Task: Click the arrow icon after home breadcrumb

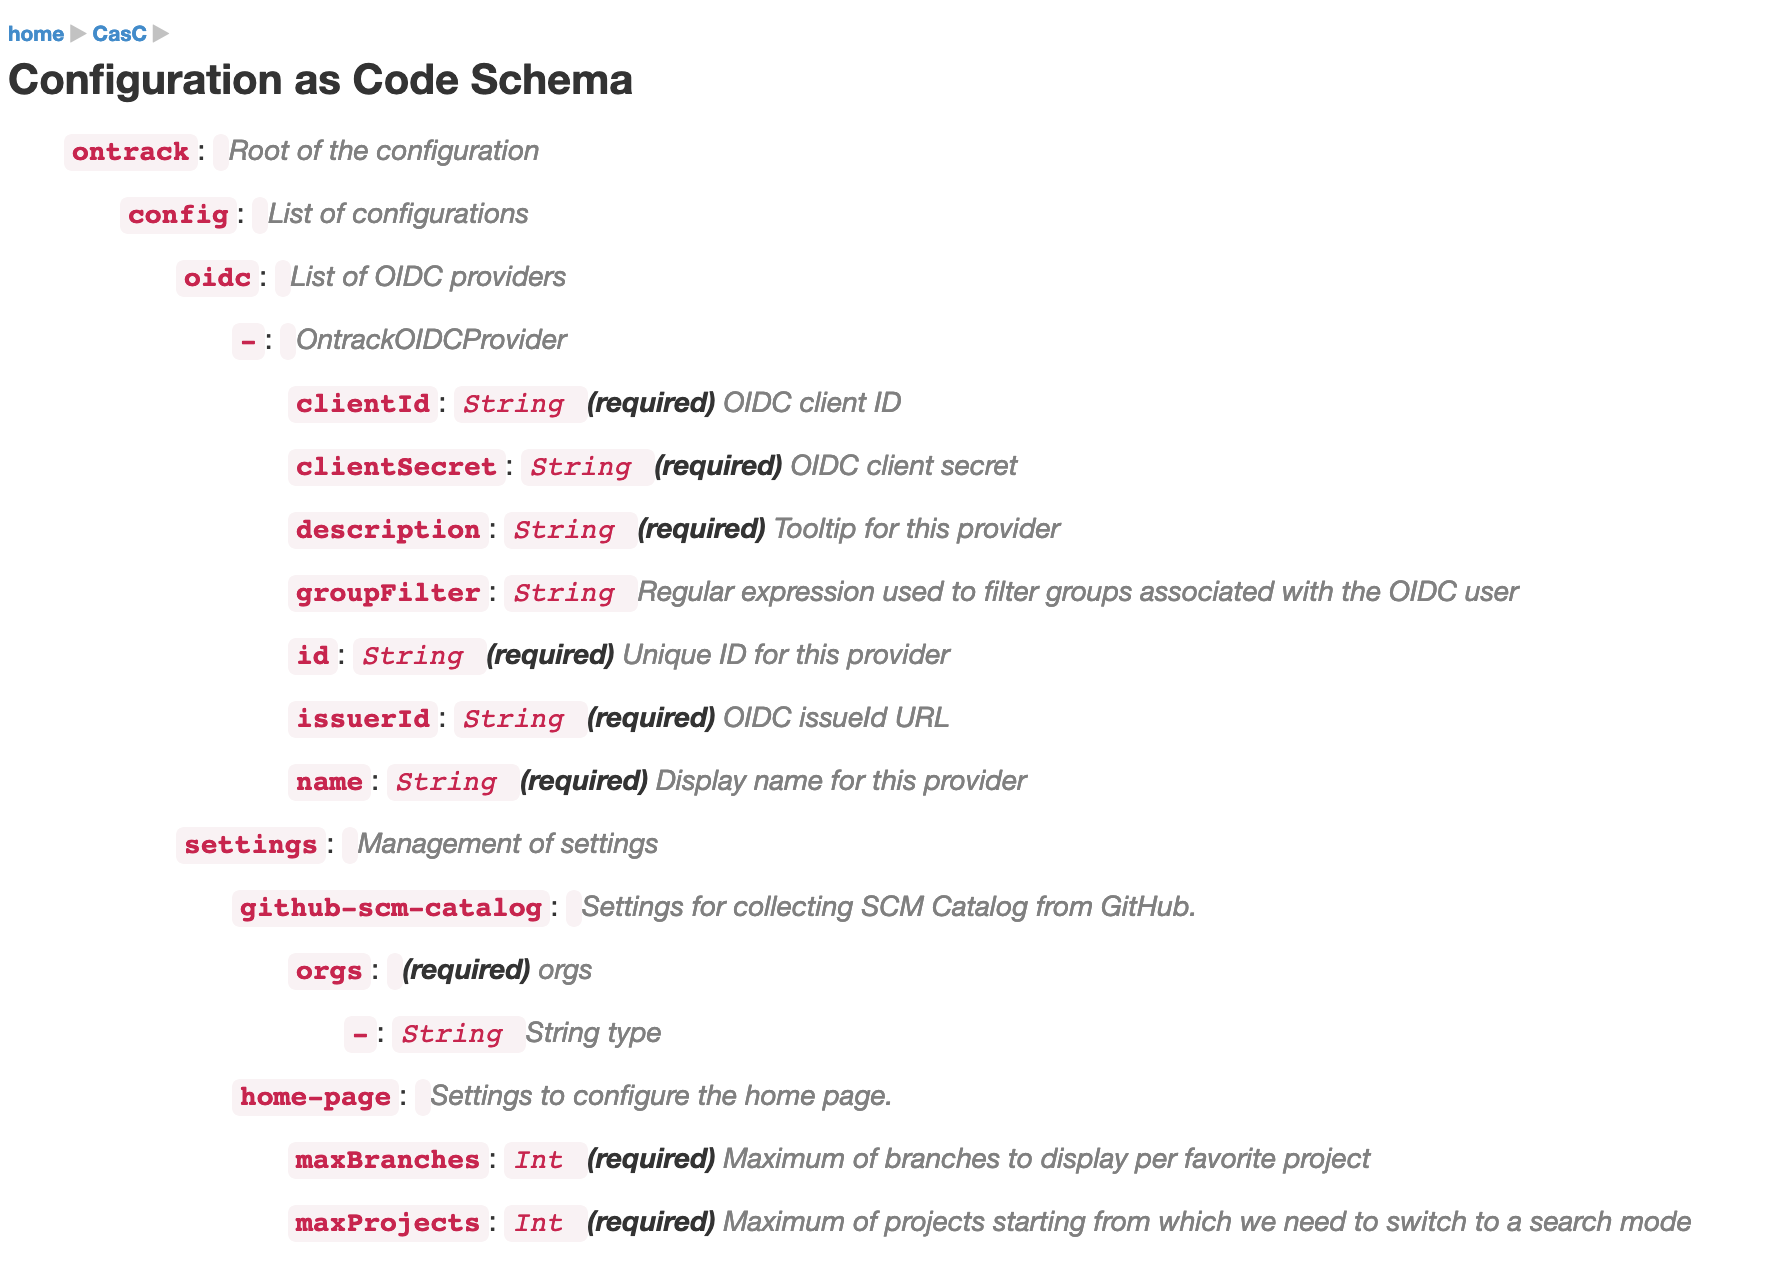Action: pyautogui.click(x=78, y=34)
